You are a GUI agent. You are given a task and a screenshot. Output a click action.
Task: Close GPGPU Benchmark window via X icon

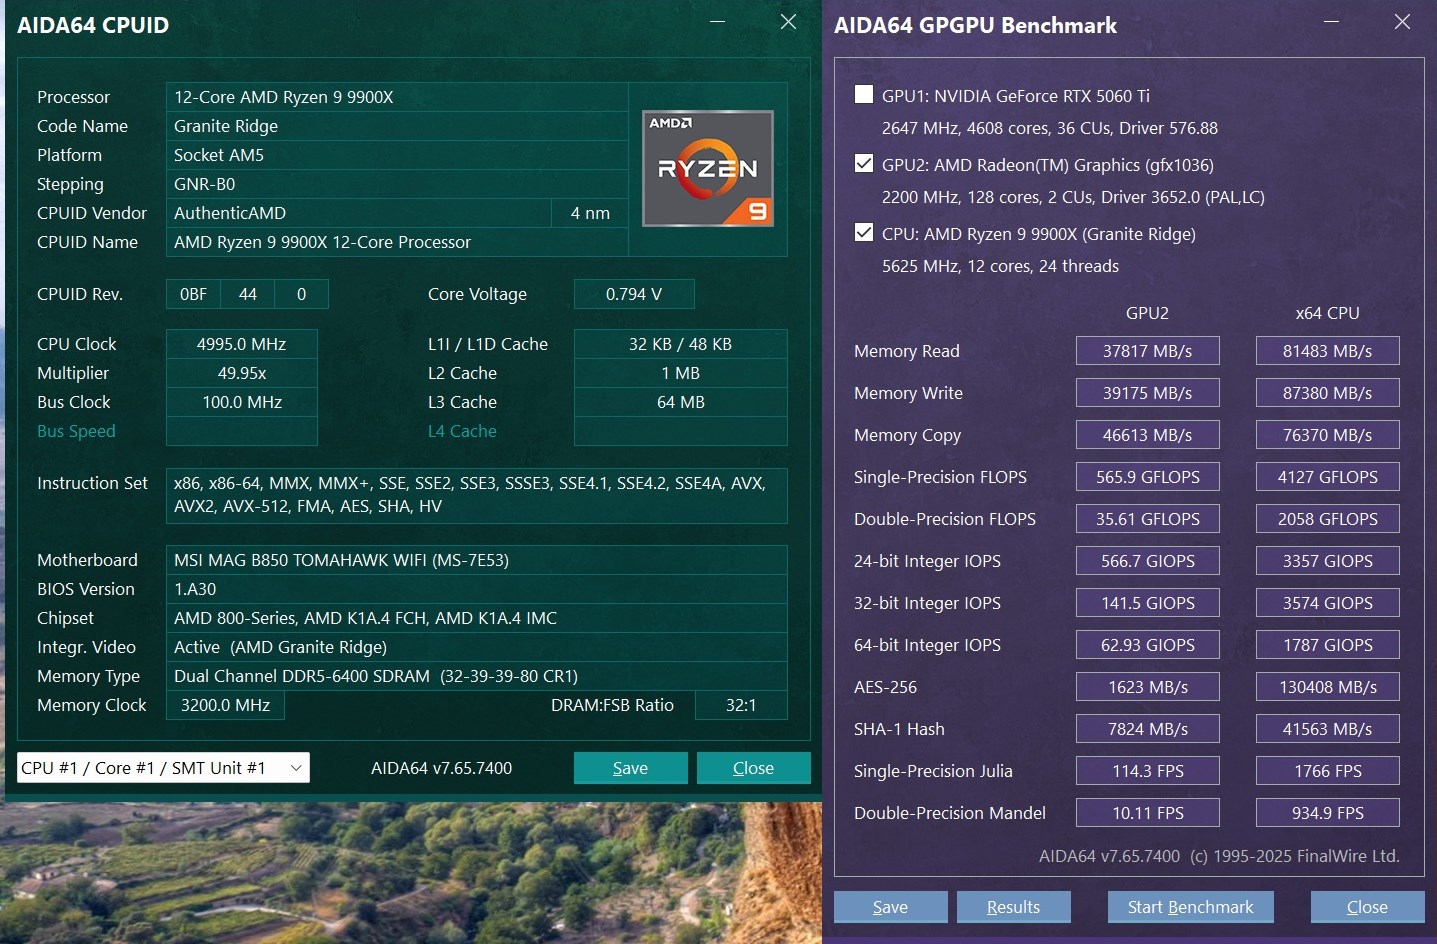1402,22
